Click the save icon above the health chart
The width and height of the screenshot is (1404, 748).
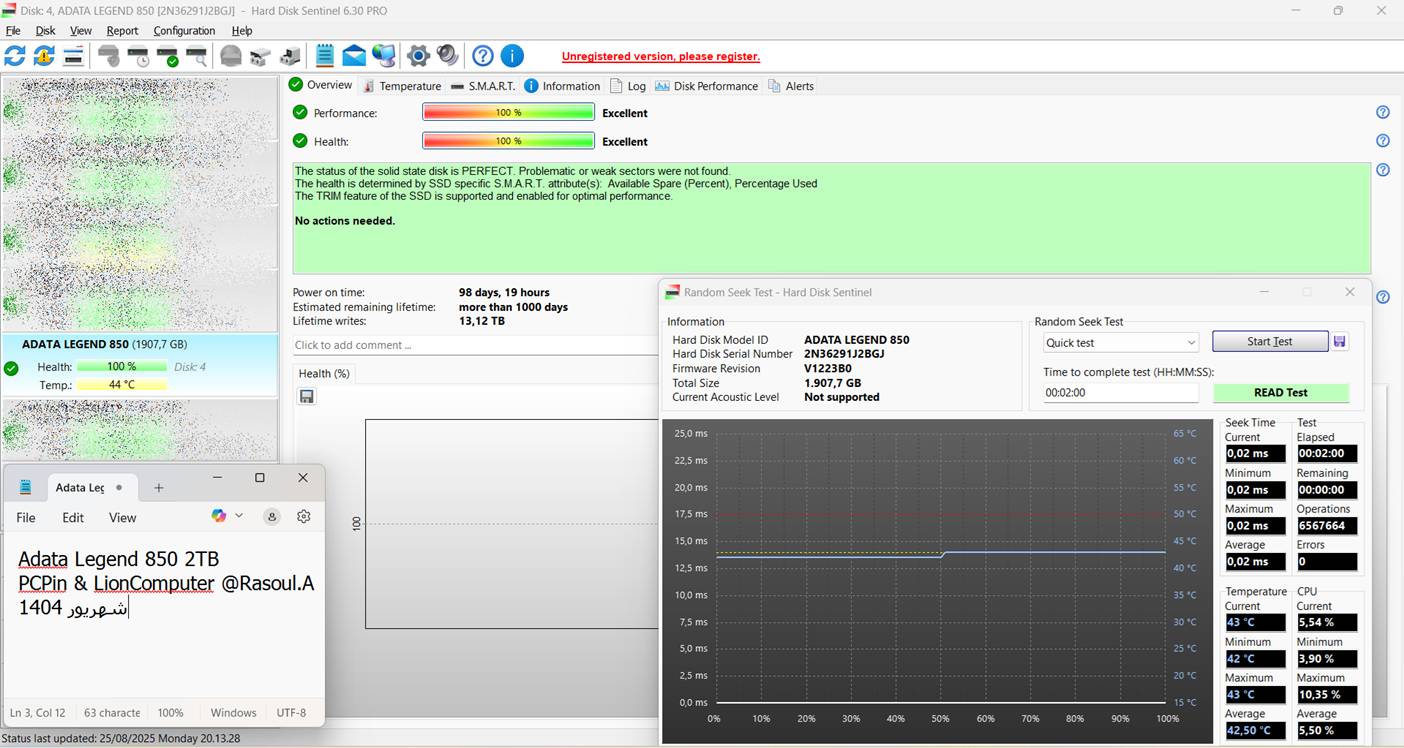307,397
